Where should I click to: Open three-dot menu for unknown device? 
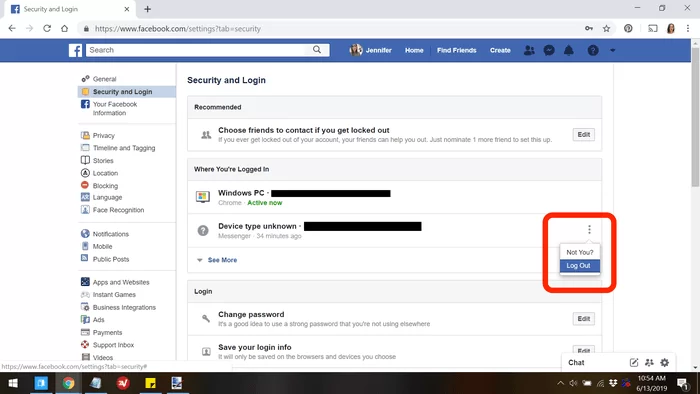(x=589, y=229)
